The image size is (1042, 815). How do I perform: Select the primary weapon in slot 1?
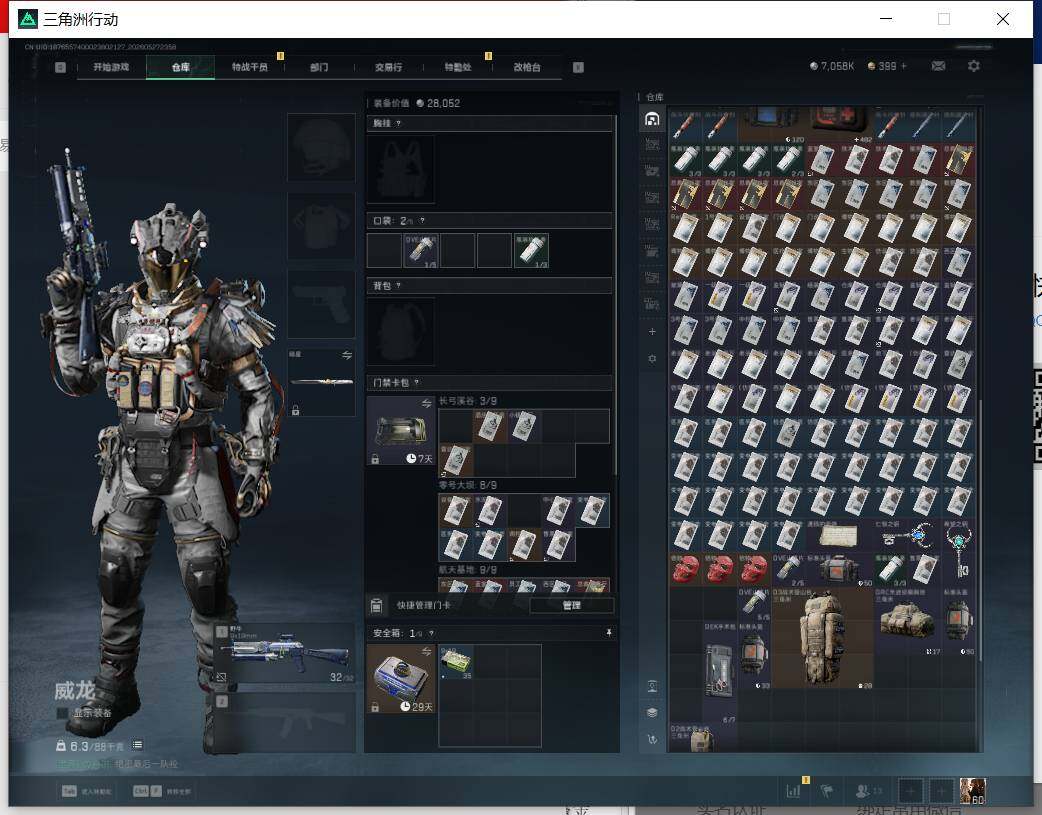pos(284,653)
